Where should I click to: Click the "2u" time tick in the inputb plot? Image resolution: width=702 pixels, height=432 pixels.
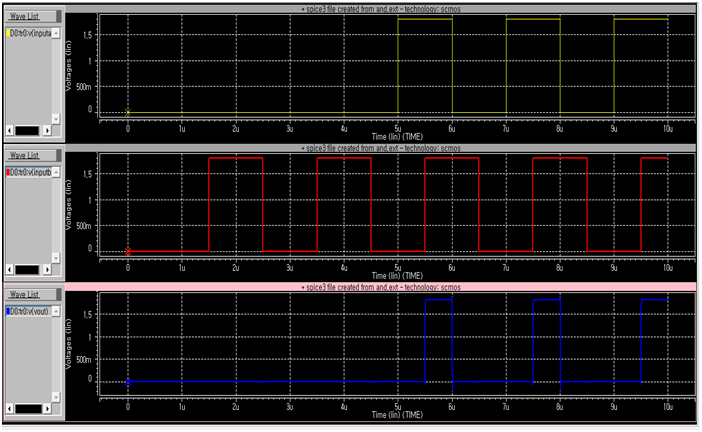point(235,268)
